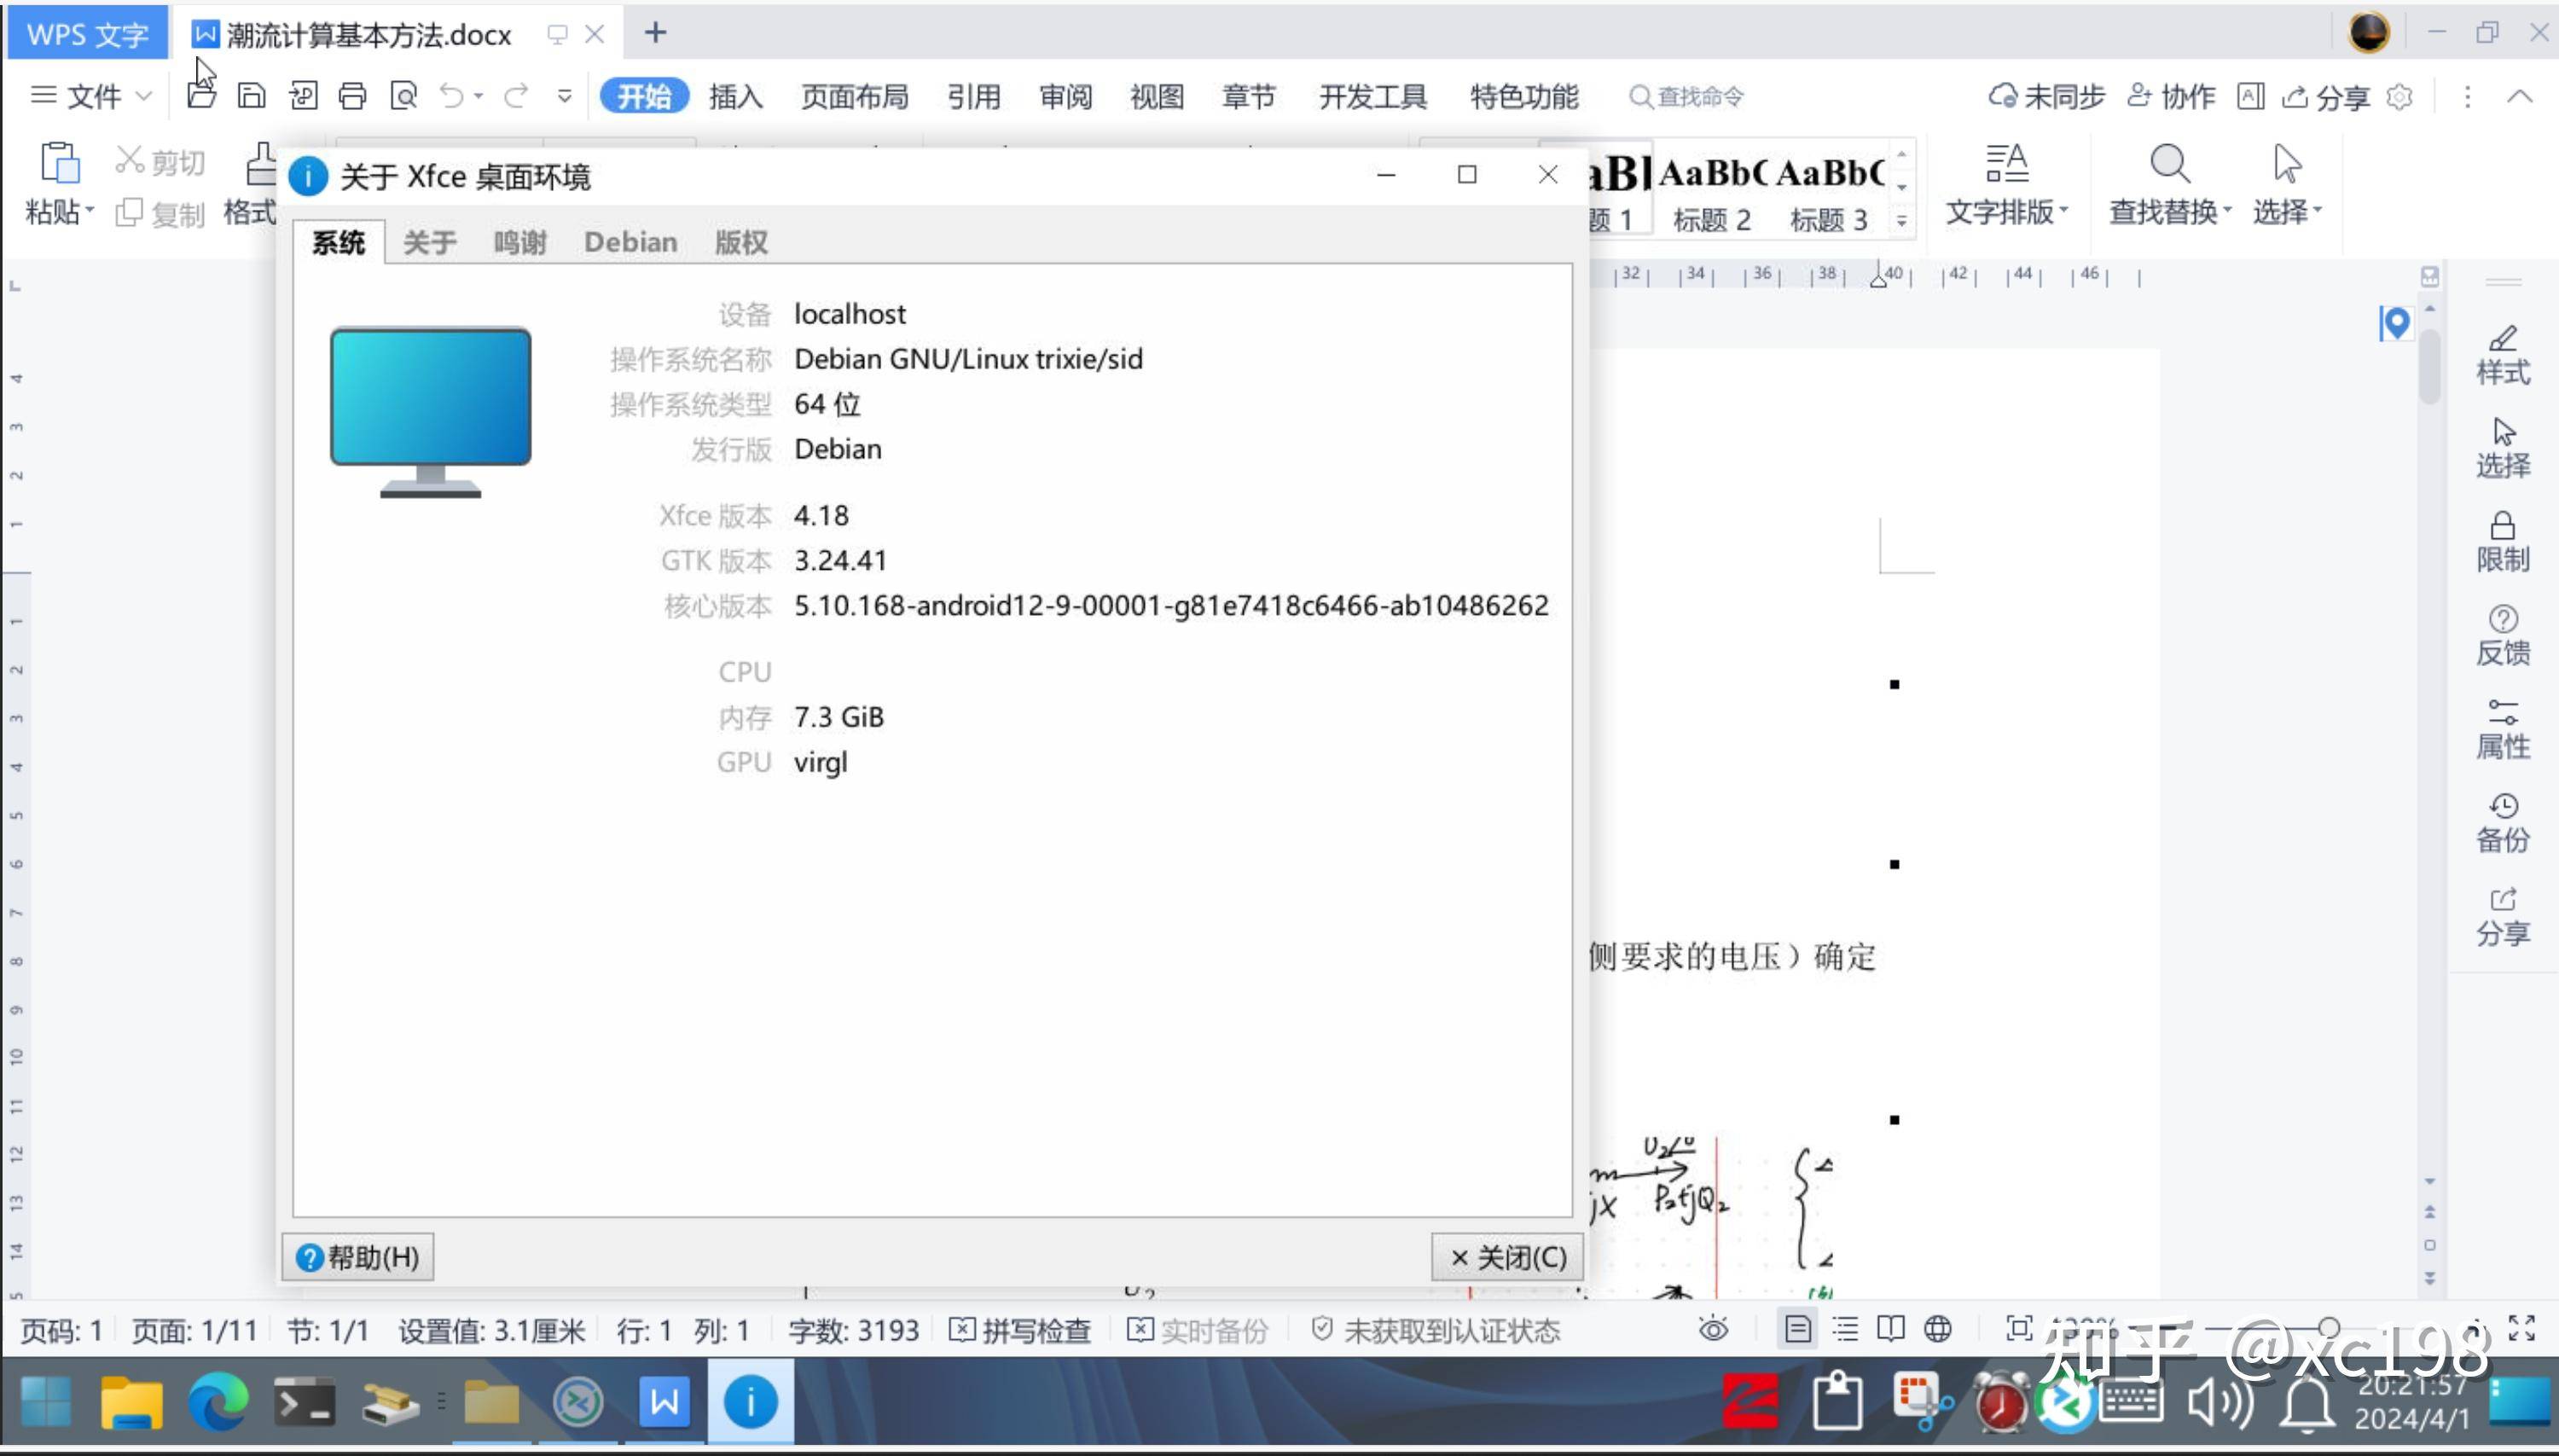Export document using the output icon
This screenshot has width=2559, height=1456.
(303, 96)
